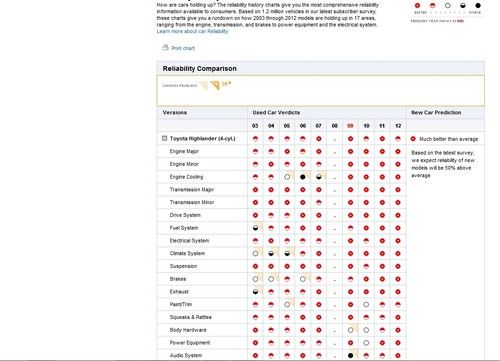Click Climate System 03 open rating circle

click(255, 253)
